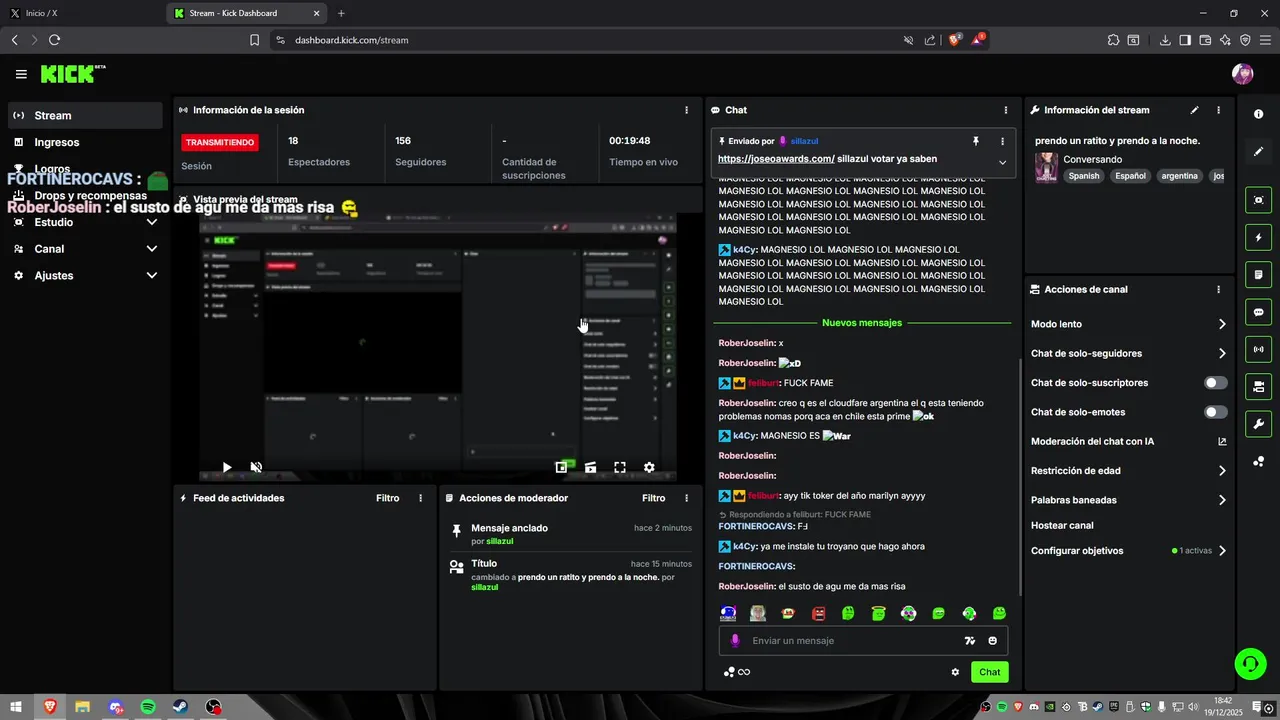Viewport: 1280px width, 720px height.
Task: Open the 7TV emote picker
Action: tap(969, 641)
